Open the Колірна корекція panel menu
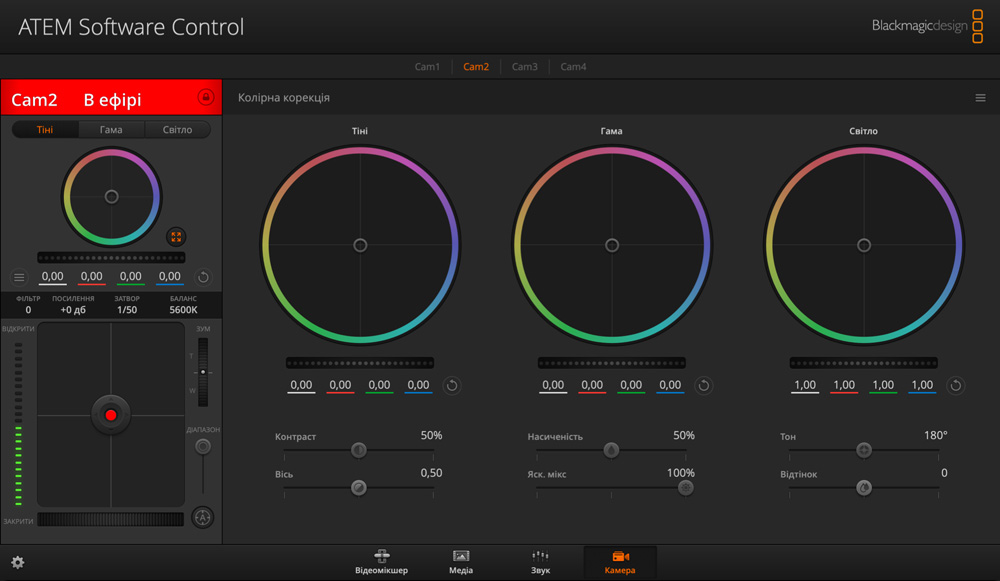 tap(981, 98)
